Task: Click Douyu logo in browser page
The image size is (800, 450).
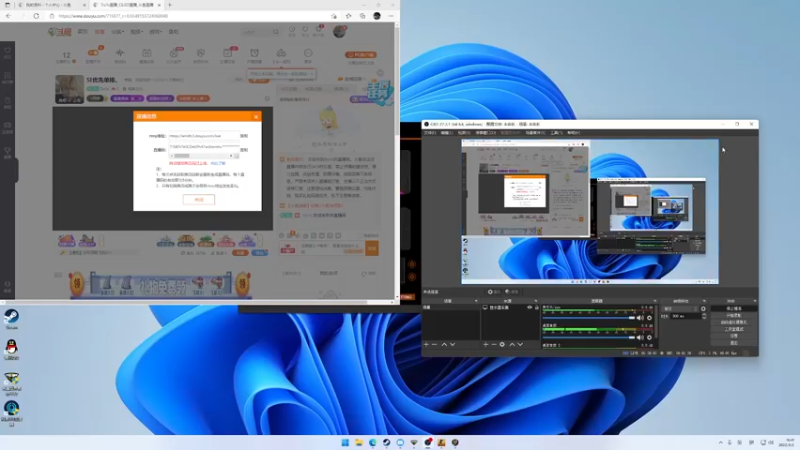Action: pyautogui.click(x=60, y=32)
